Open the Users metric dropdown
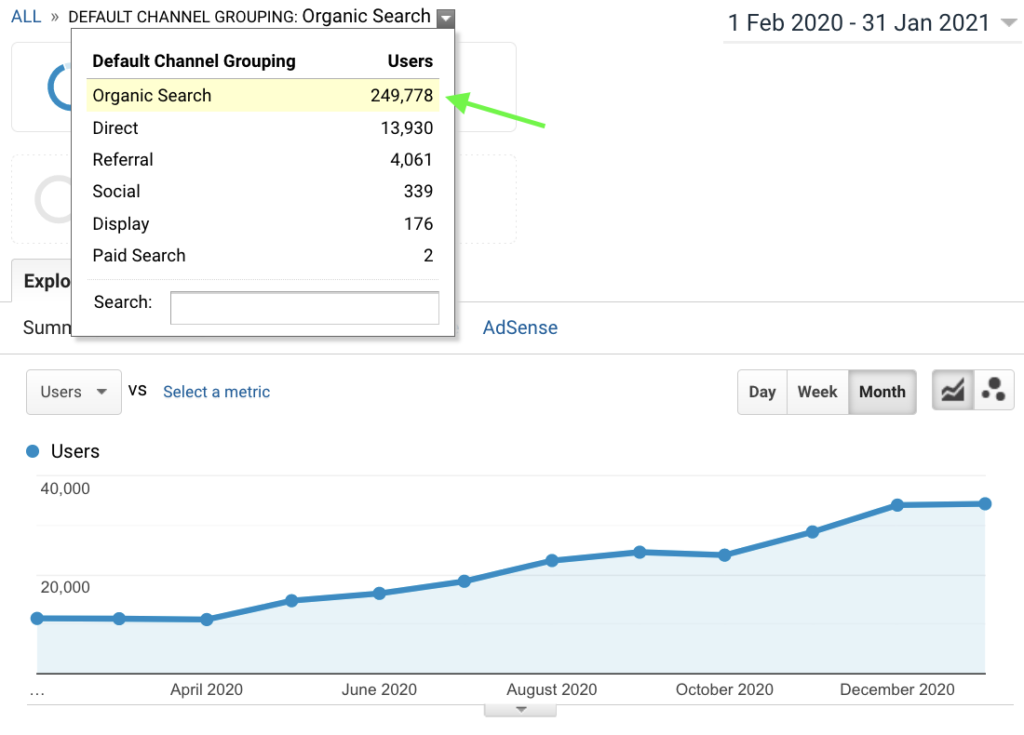The image size is (1024, 735). (x=73, y=392)
